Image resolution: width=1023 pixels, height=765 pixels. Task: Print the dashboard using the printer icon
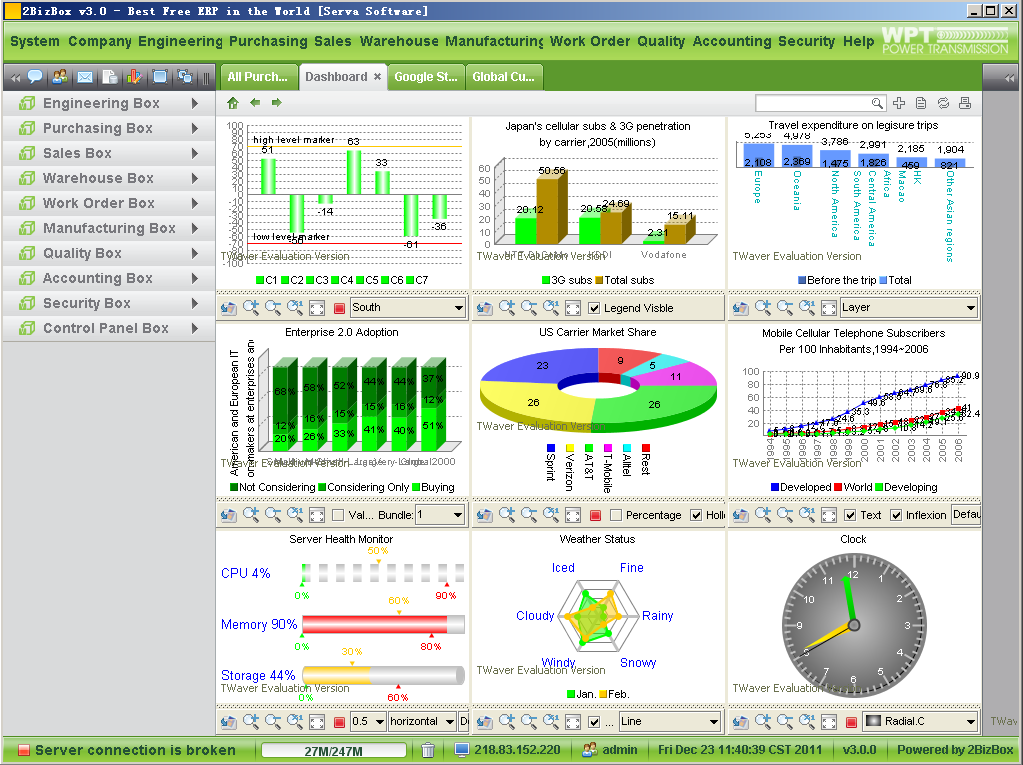coord(965,103)
